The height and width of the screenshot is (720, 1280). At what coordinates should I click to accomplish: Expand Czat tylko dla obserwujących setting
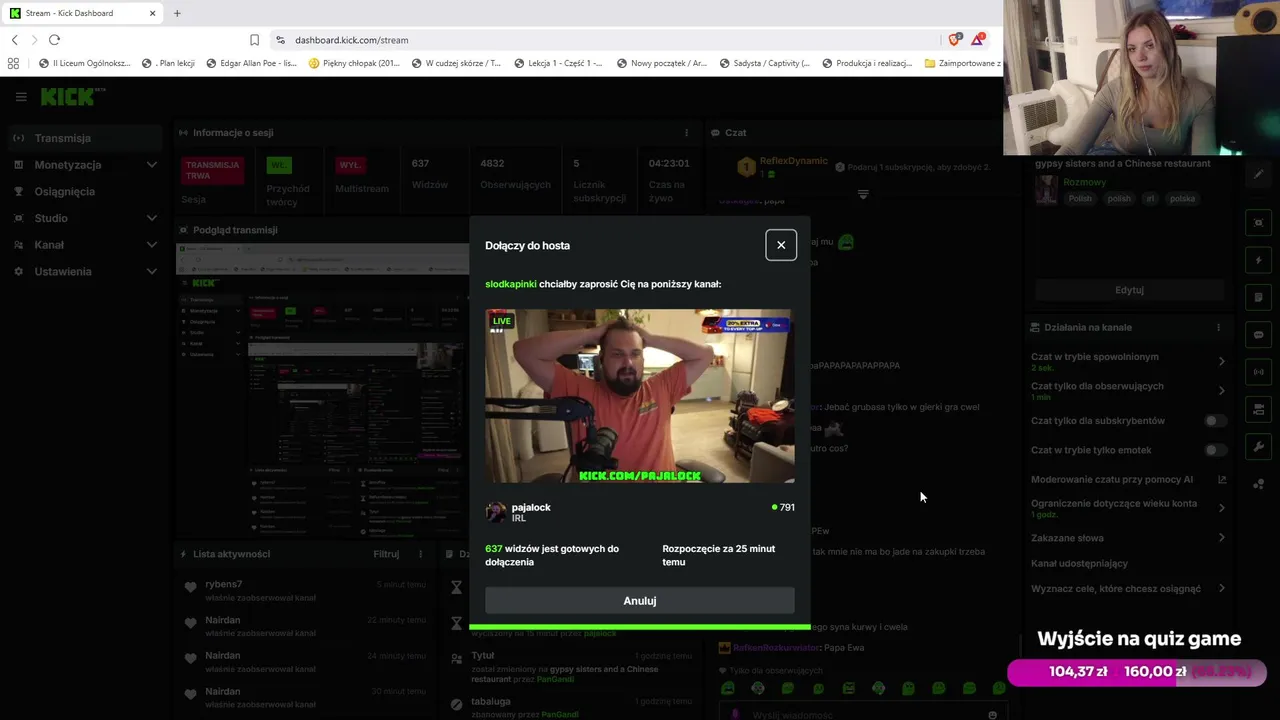click(x=1221, y=391)
